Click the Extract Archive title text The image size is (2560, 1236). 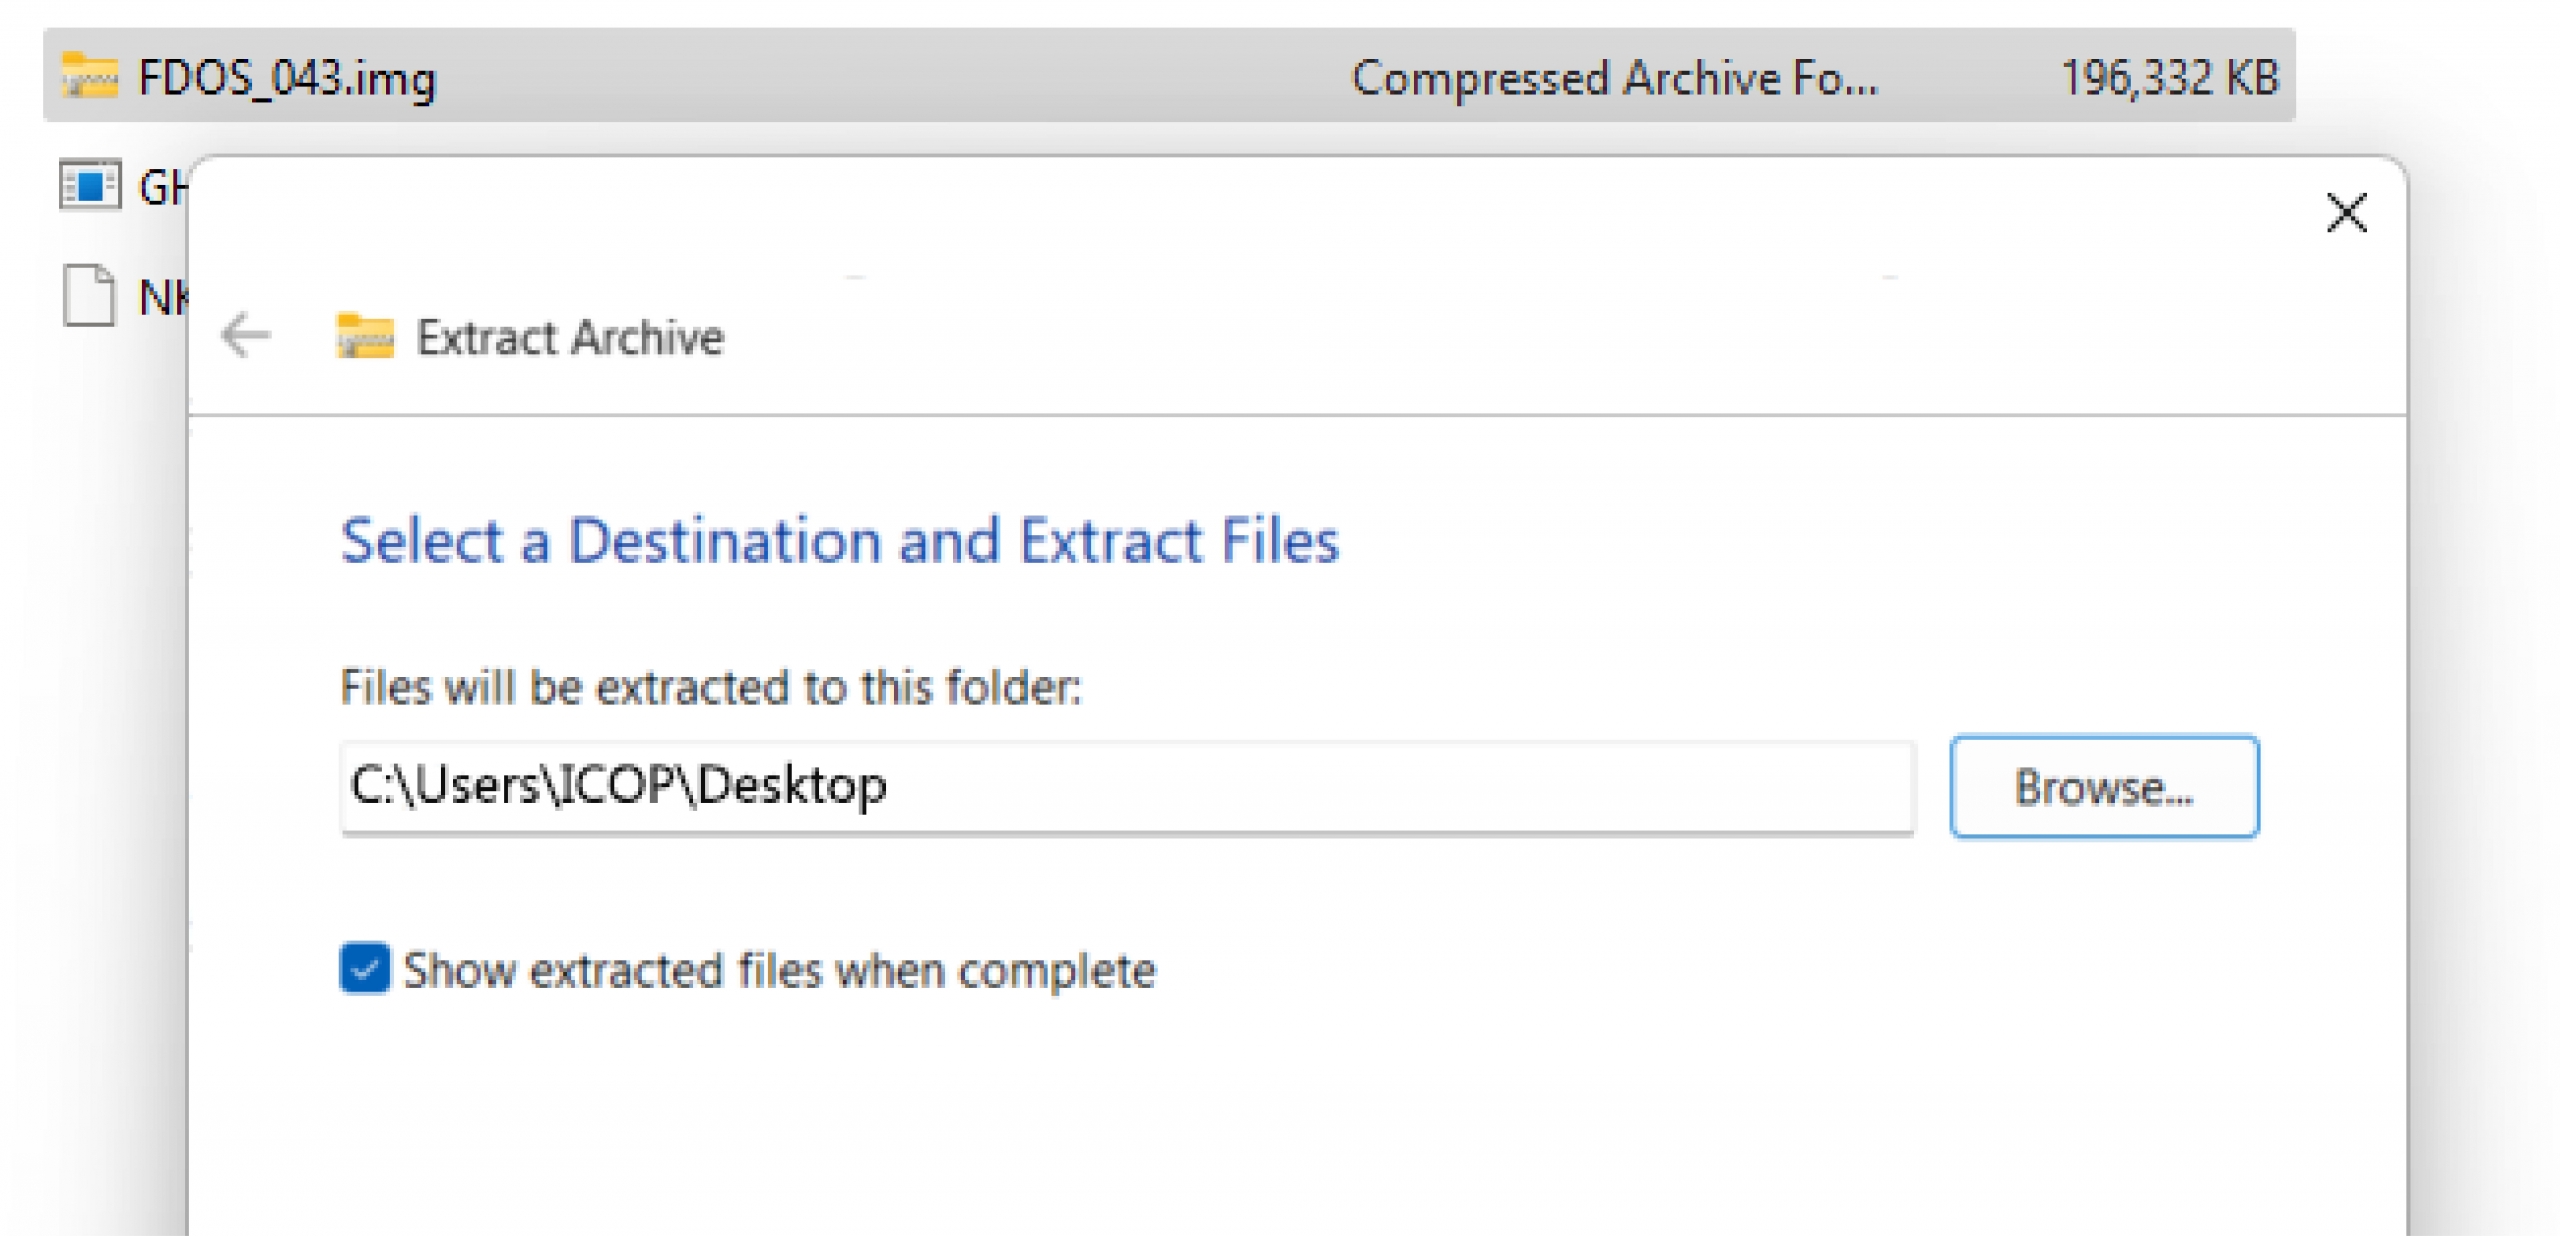[x=570, y=338]
